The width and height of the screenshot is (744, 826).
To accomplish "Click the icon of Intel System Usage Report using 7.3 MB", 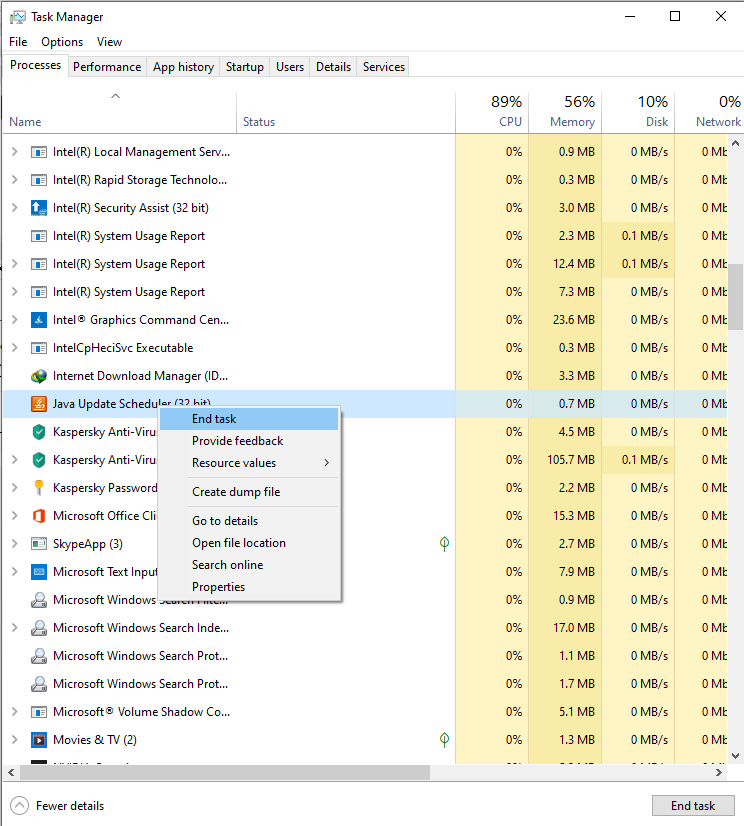I will 38,292.
